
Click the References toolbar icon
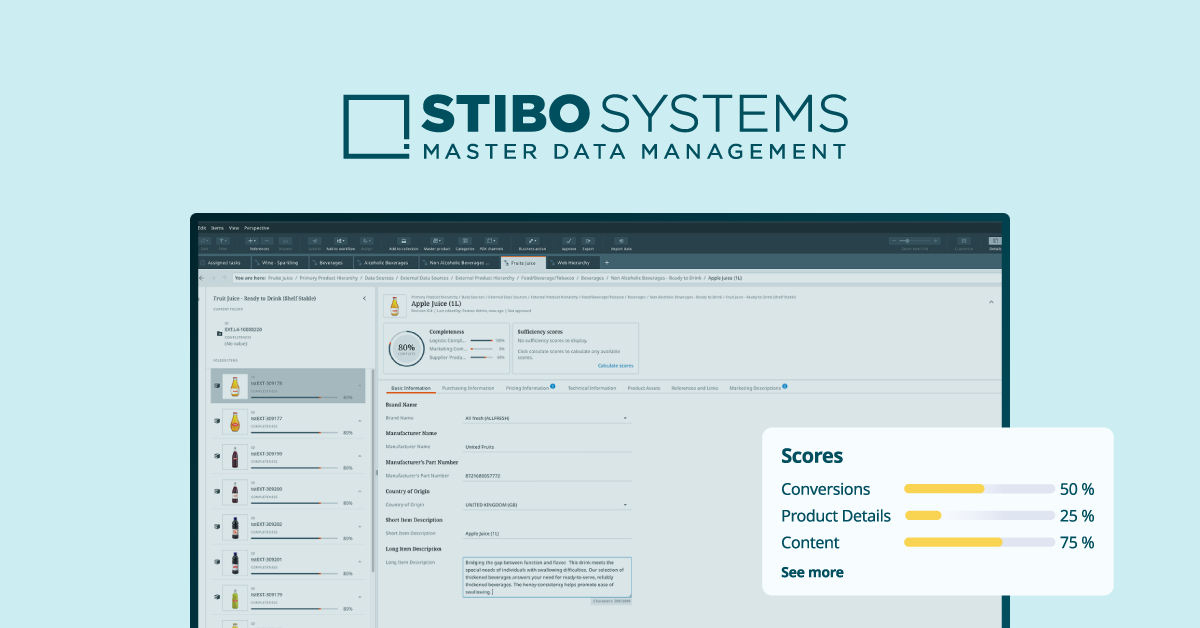[x=252, y=241]
